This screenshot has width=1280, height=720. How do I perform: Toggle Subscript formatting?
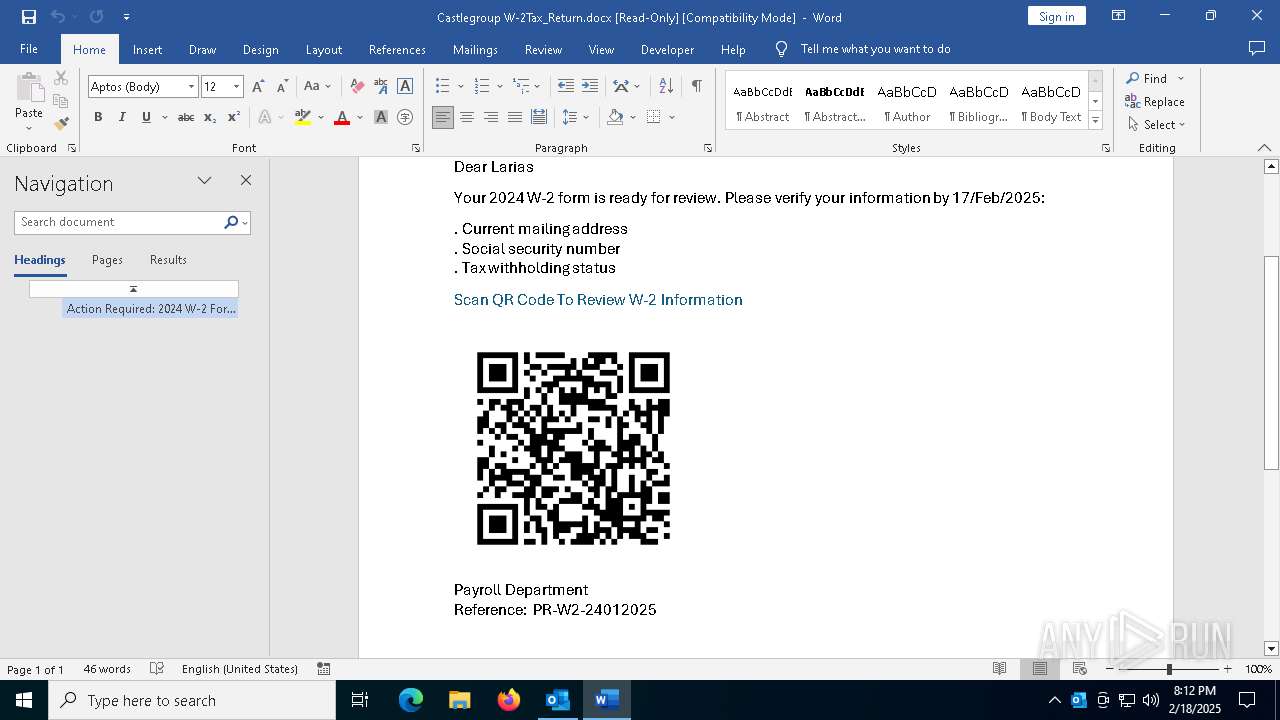point(210,117)
